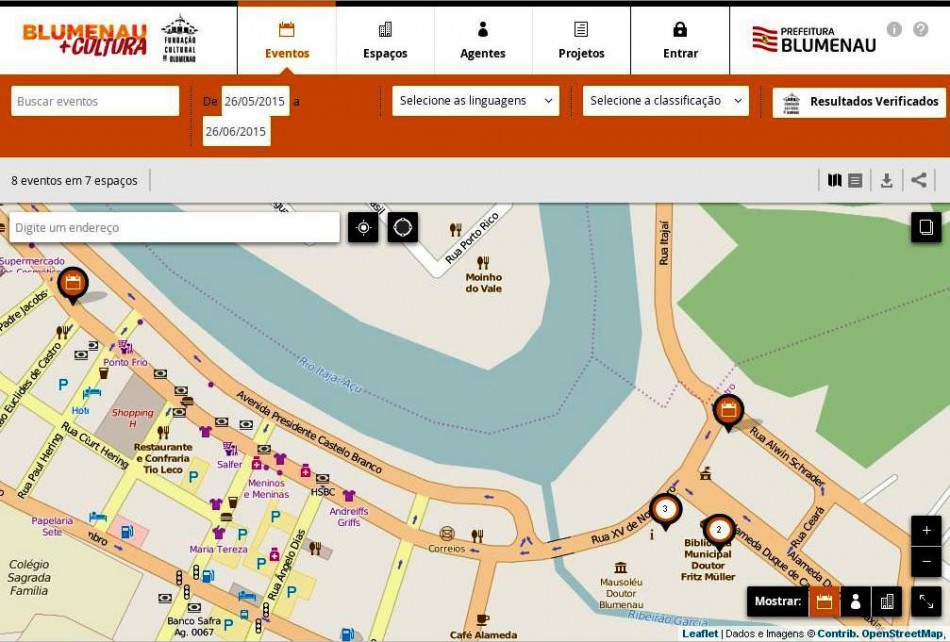Open cluster marker showing 2 events

pyautogui.click(x=719, y=532)
